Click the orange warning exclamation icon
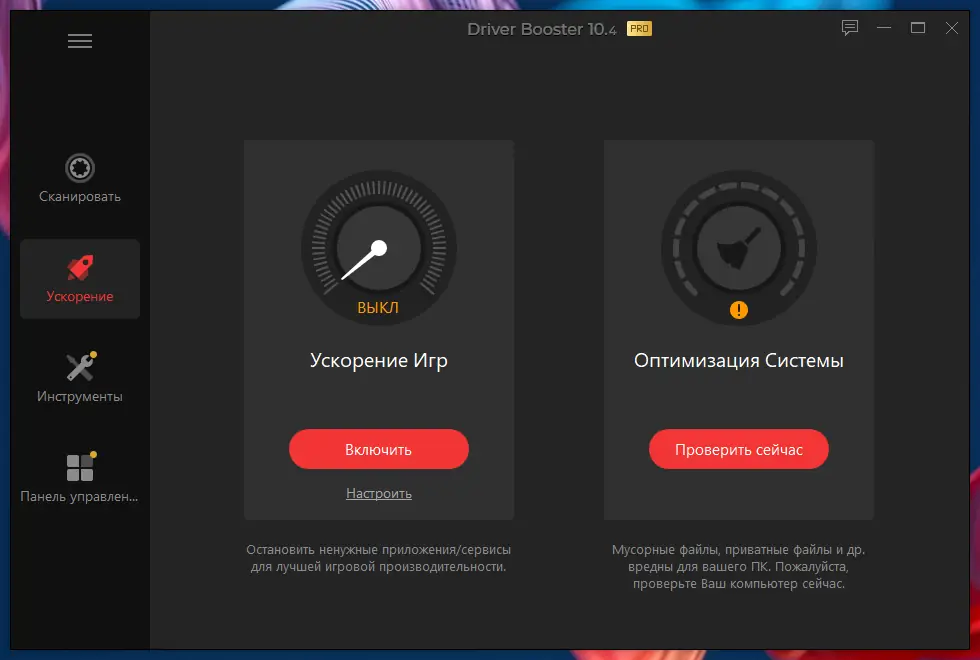 pyautogui.click(x=739, y=309)
